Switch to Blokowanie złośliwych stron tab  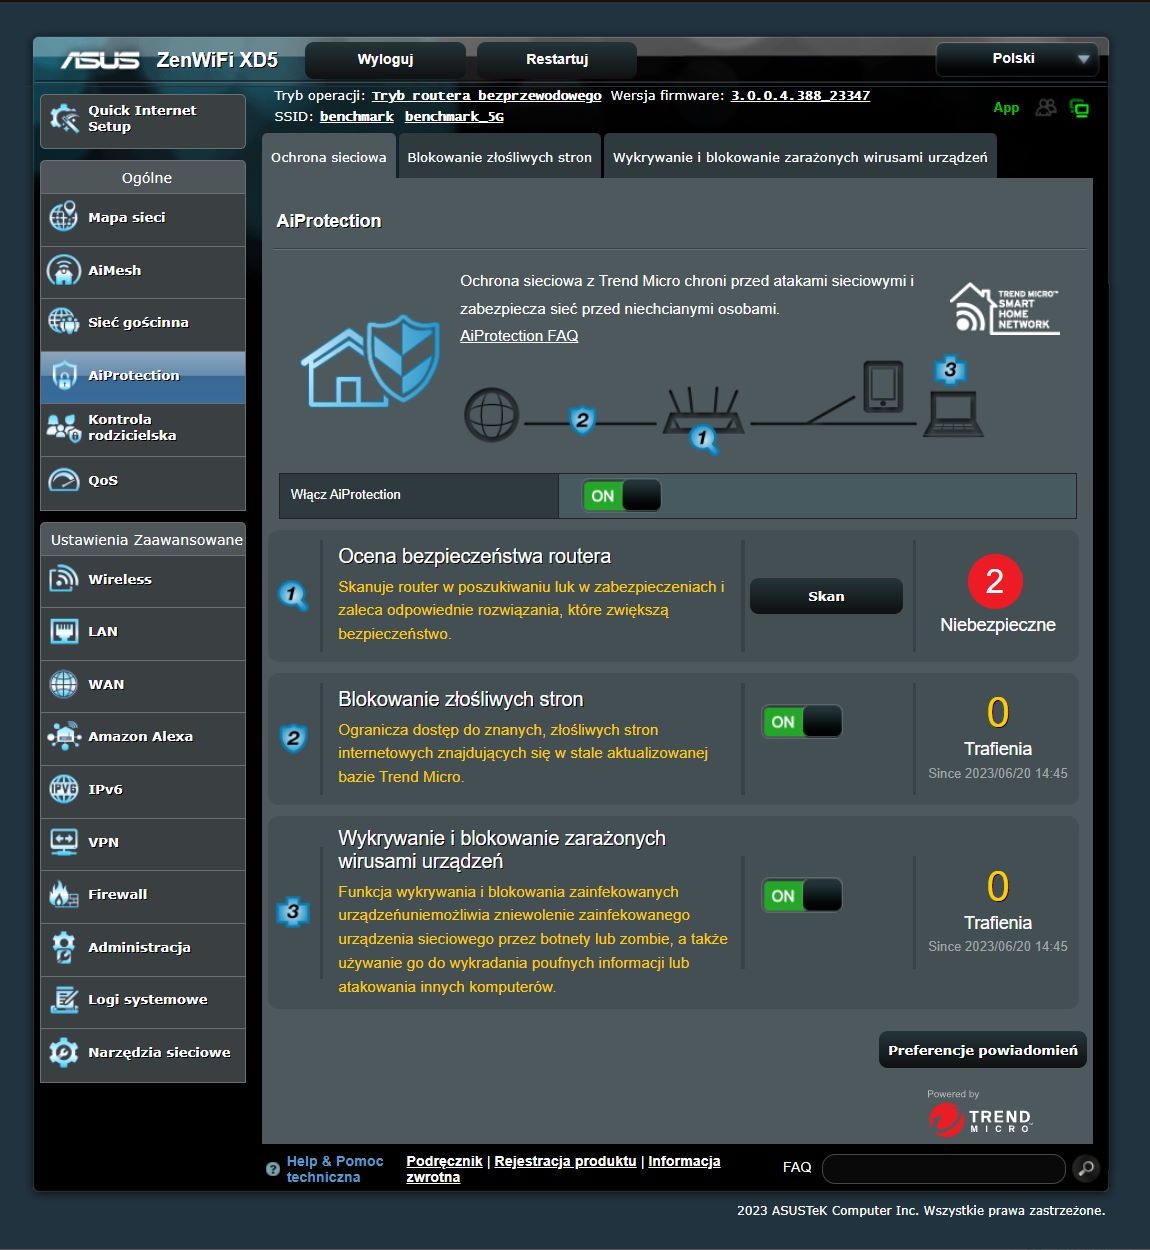point(500,157)
